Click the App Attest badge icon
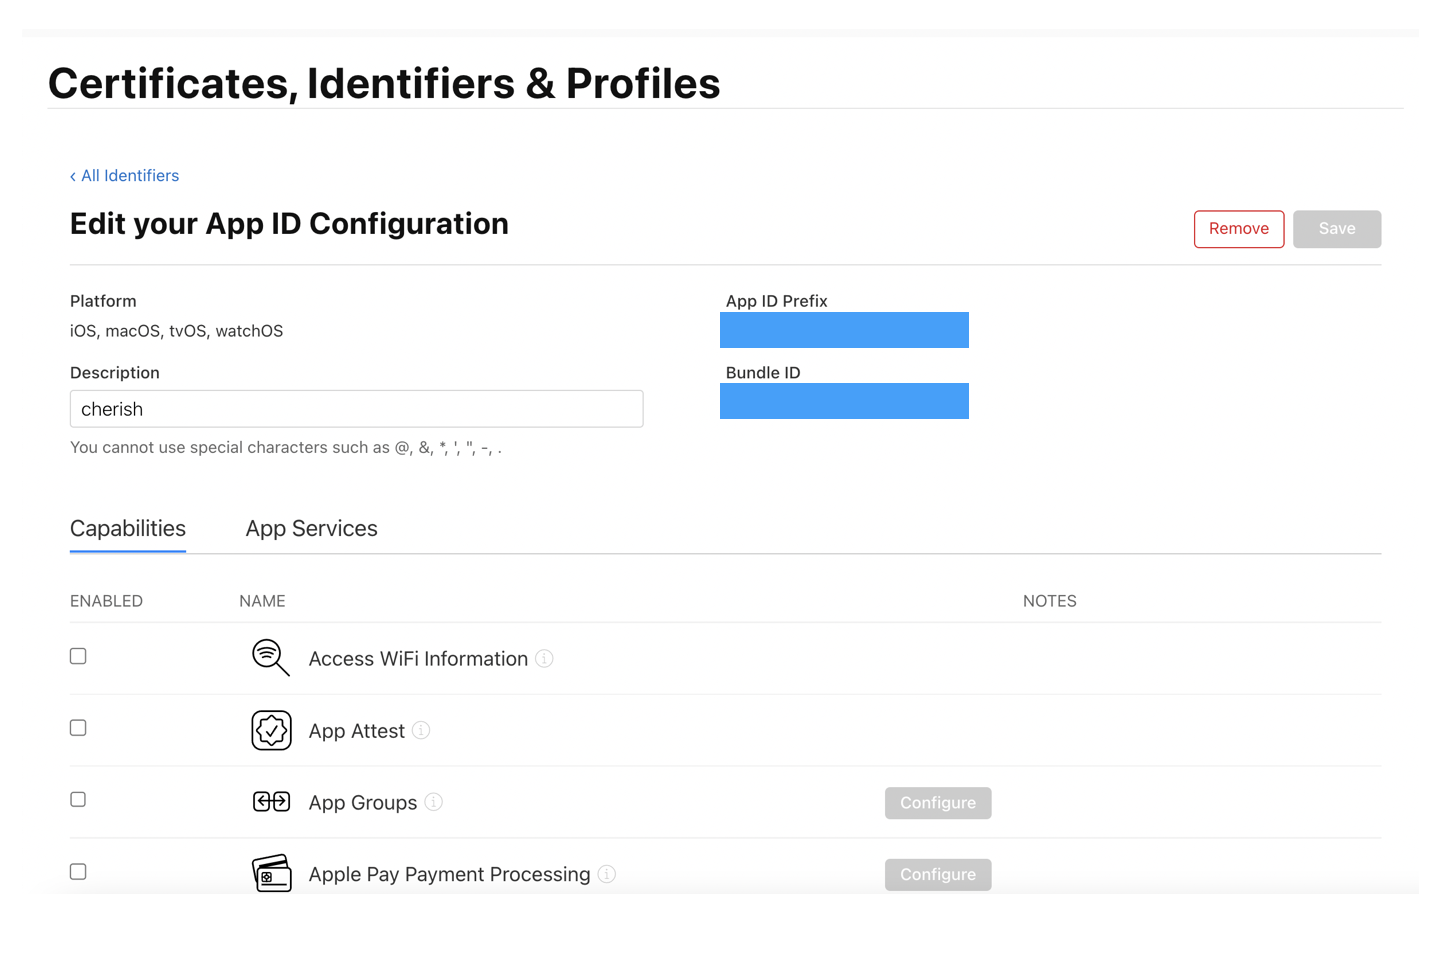This screenshot has height=954, width=1448. point(271,731)
